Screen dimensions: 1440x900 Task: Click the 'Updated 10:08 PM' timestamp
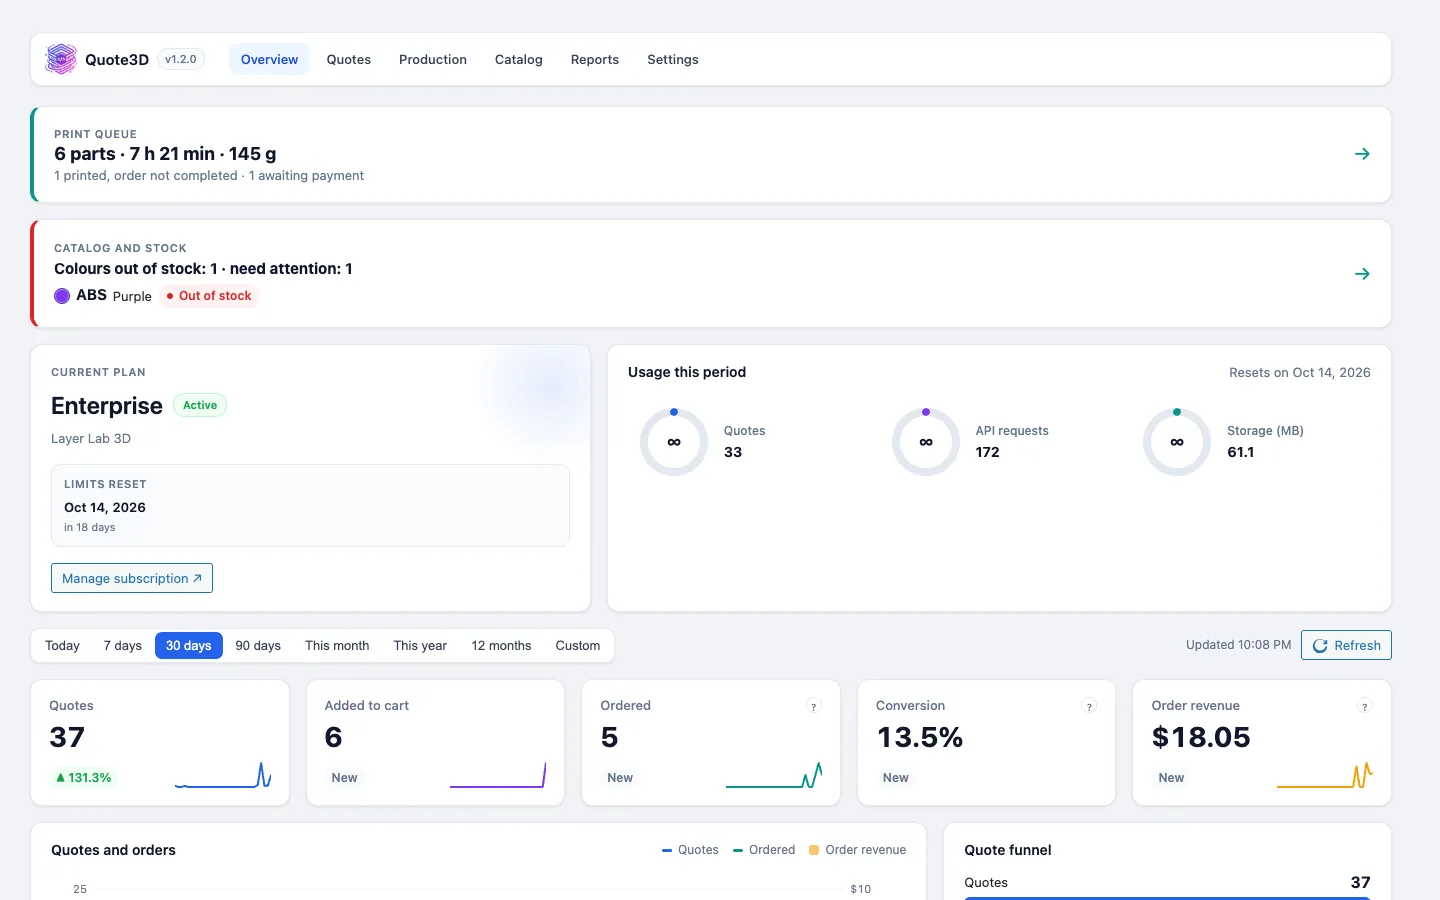pyautogui.click(x=1238, y=645)
